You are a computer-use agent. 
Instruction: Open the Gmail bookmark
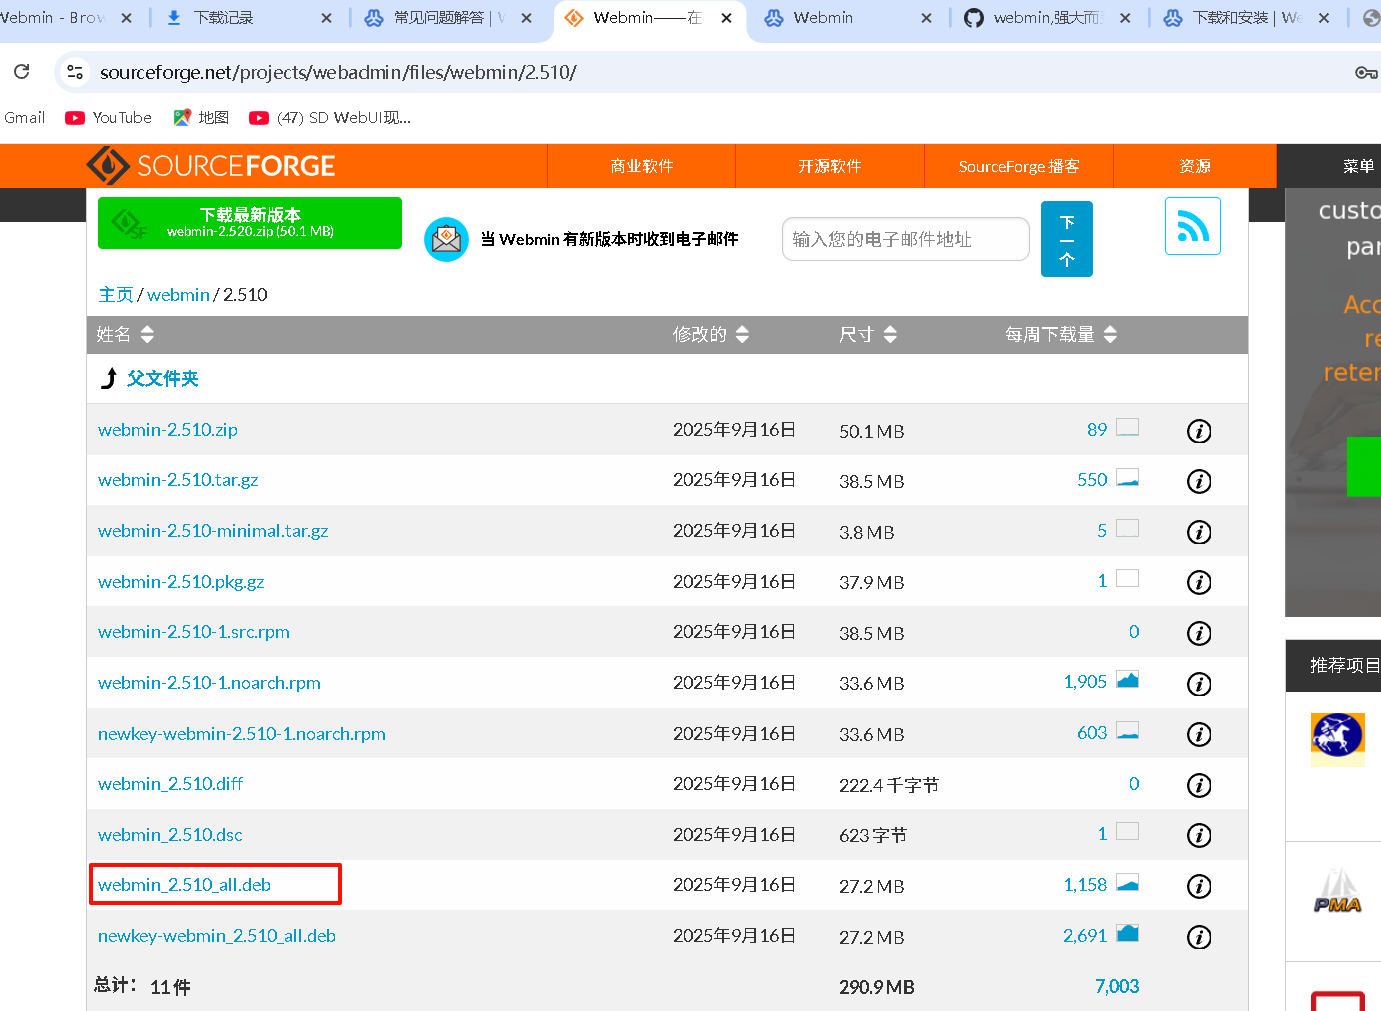coord(24,117)
